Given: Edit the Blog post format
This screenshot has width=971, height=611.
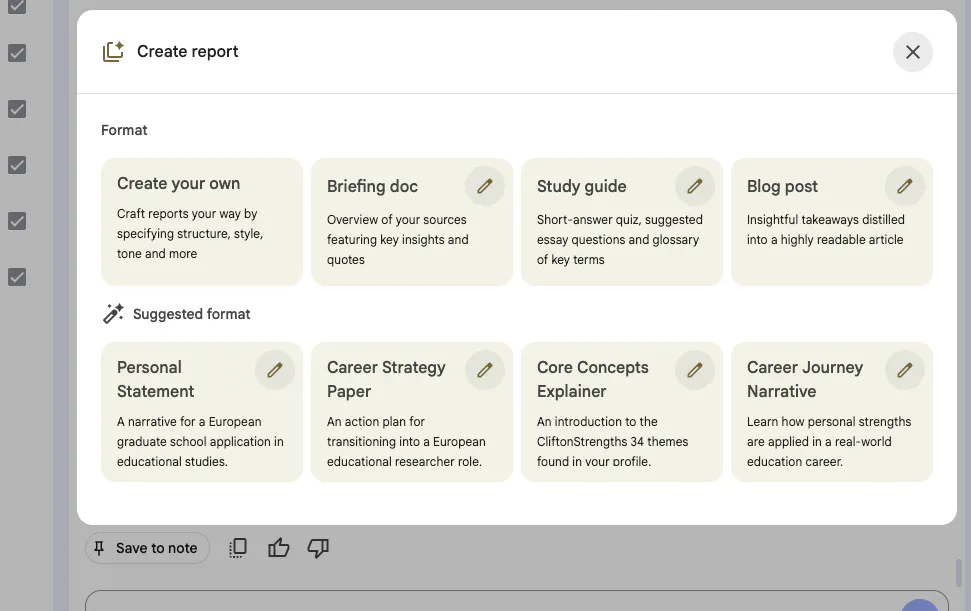Looking at the screenshot, I should [x=904, y=186].
